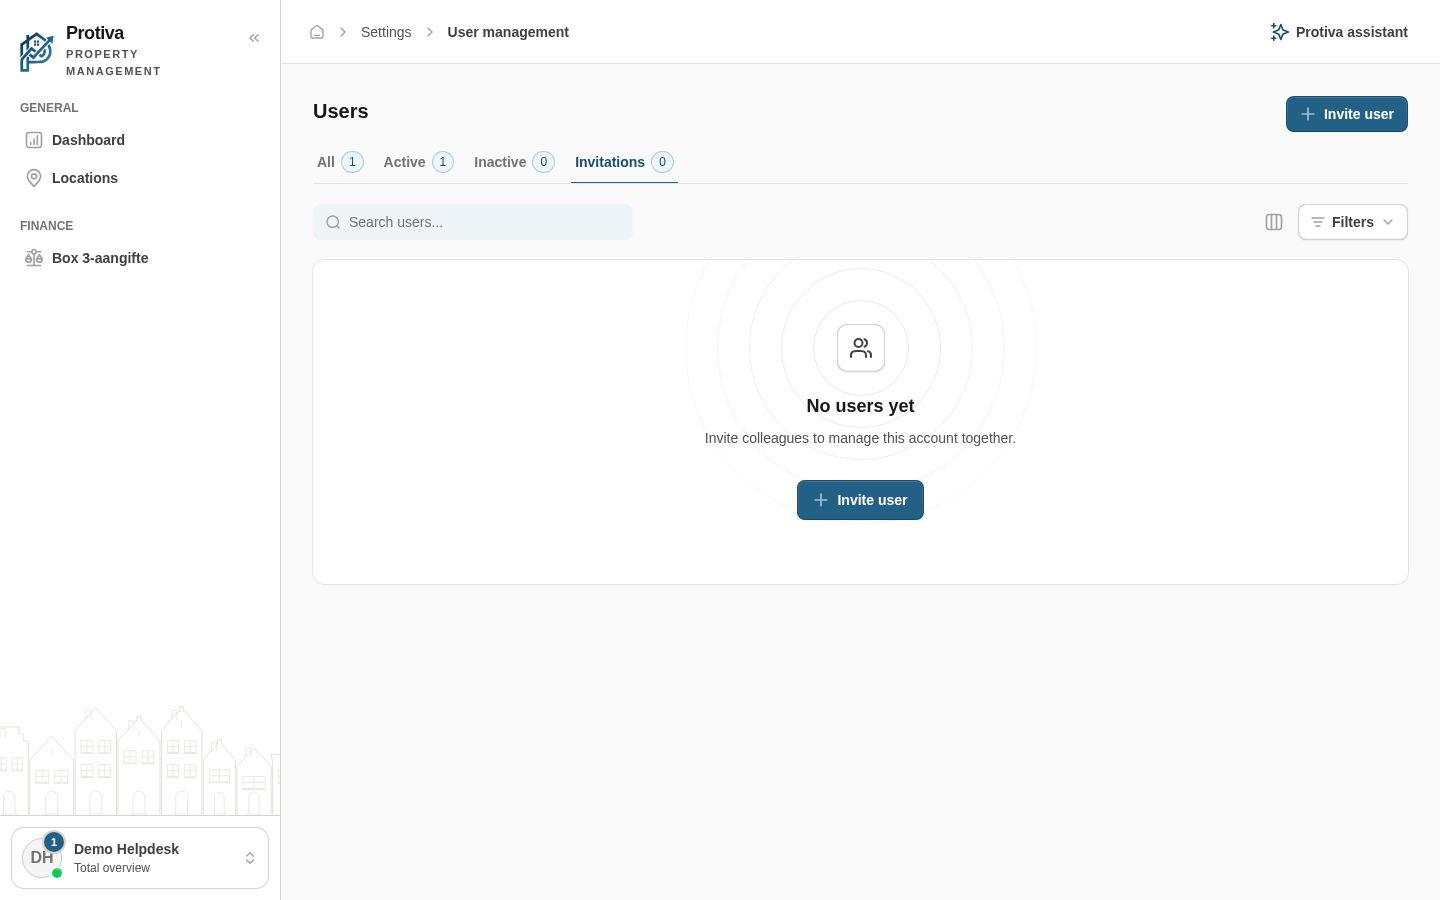Select the Invitations tab
The width and height of the screenshot is (1440, 900).
pyautogui.click(x=624, y=162)
